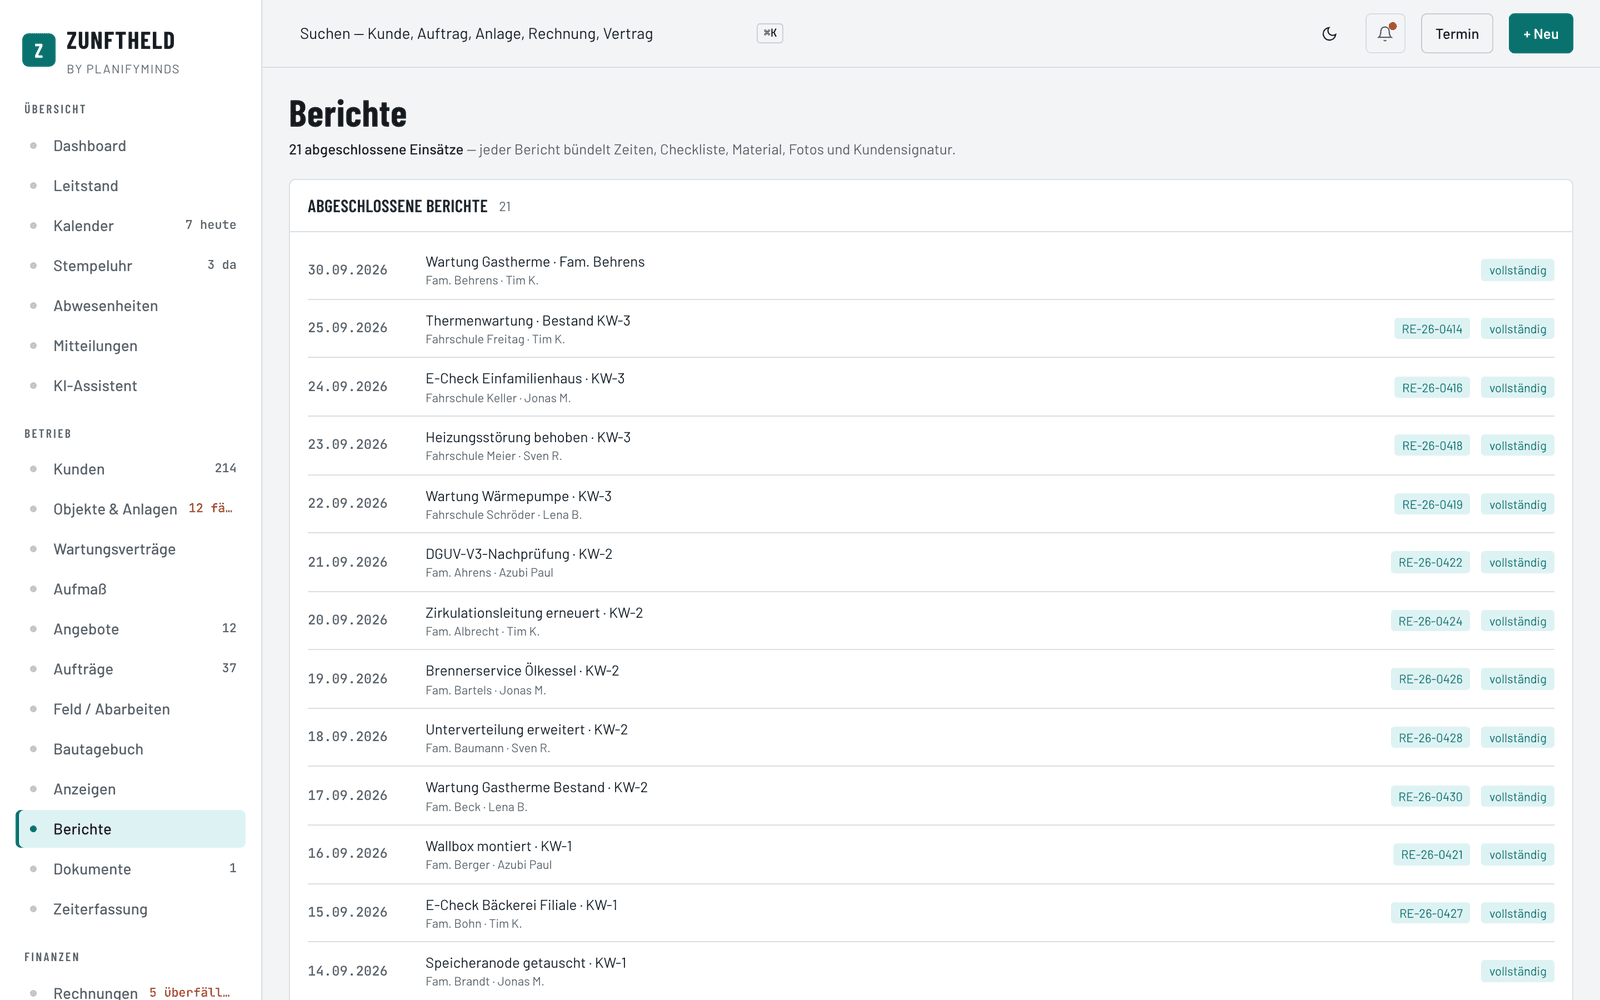The image size is (1600, 1000).
Task: Open invoice RE-26-0416
Action: [1432, 388]
